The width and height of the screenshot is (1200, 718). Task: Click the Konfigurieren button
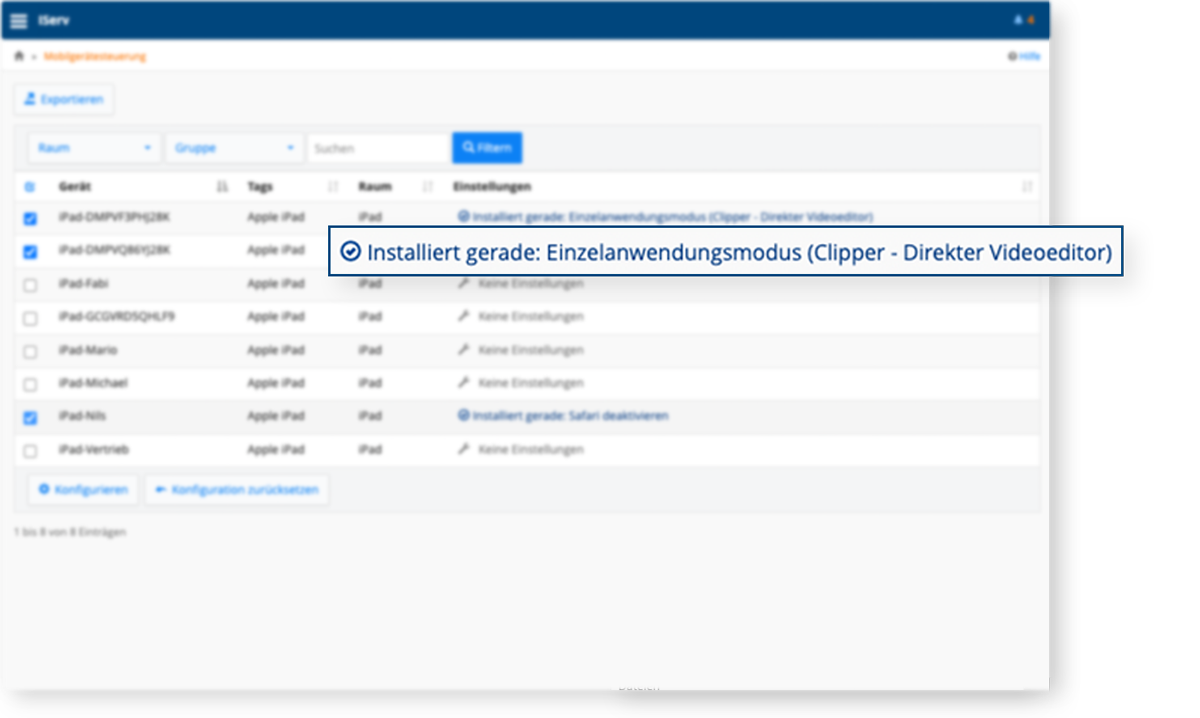(83, 490)
